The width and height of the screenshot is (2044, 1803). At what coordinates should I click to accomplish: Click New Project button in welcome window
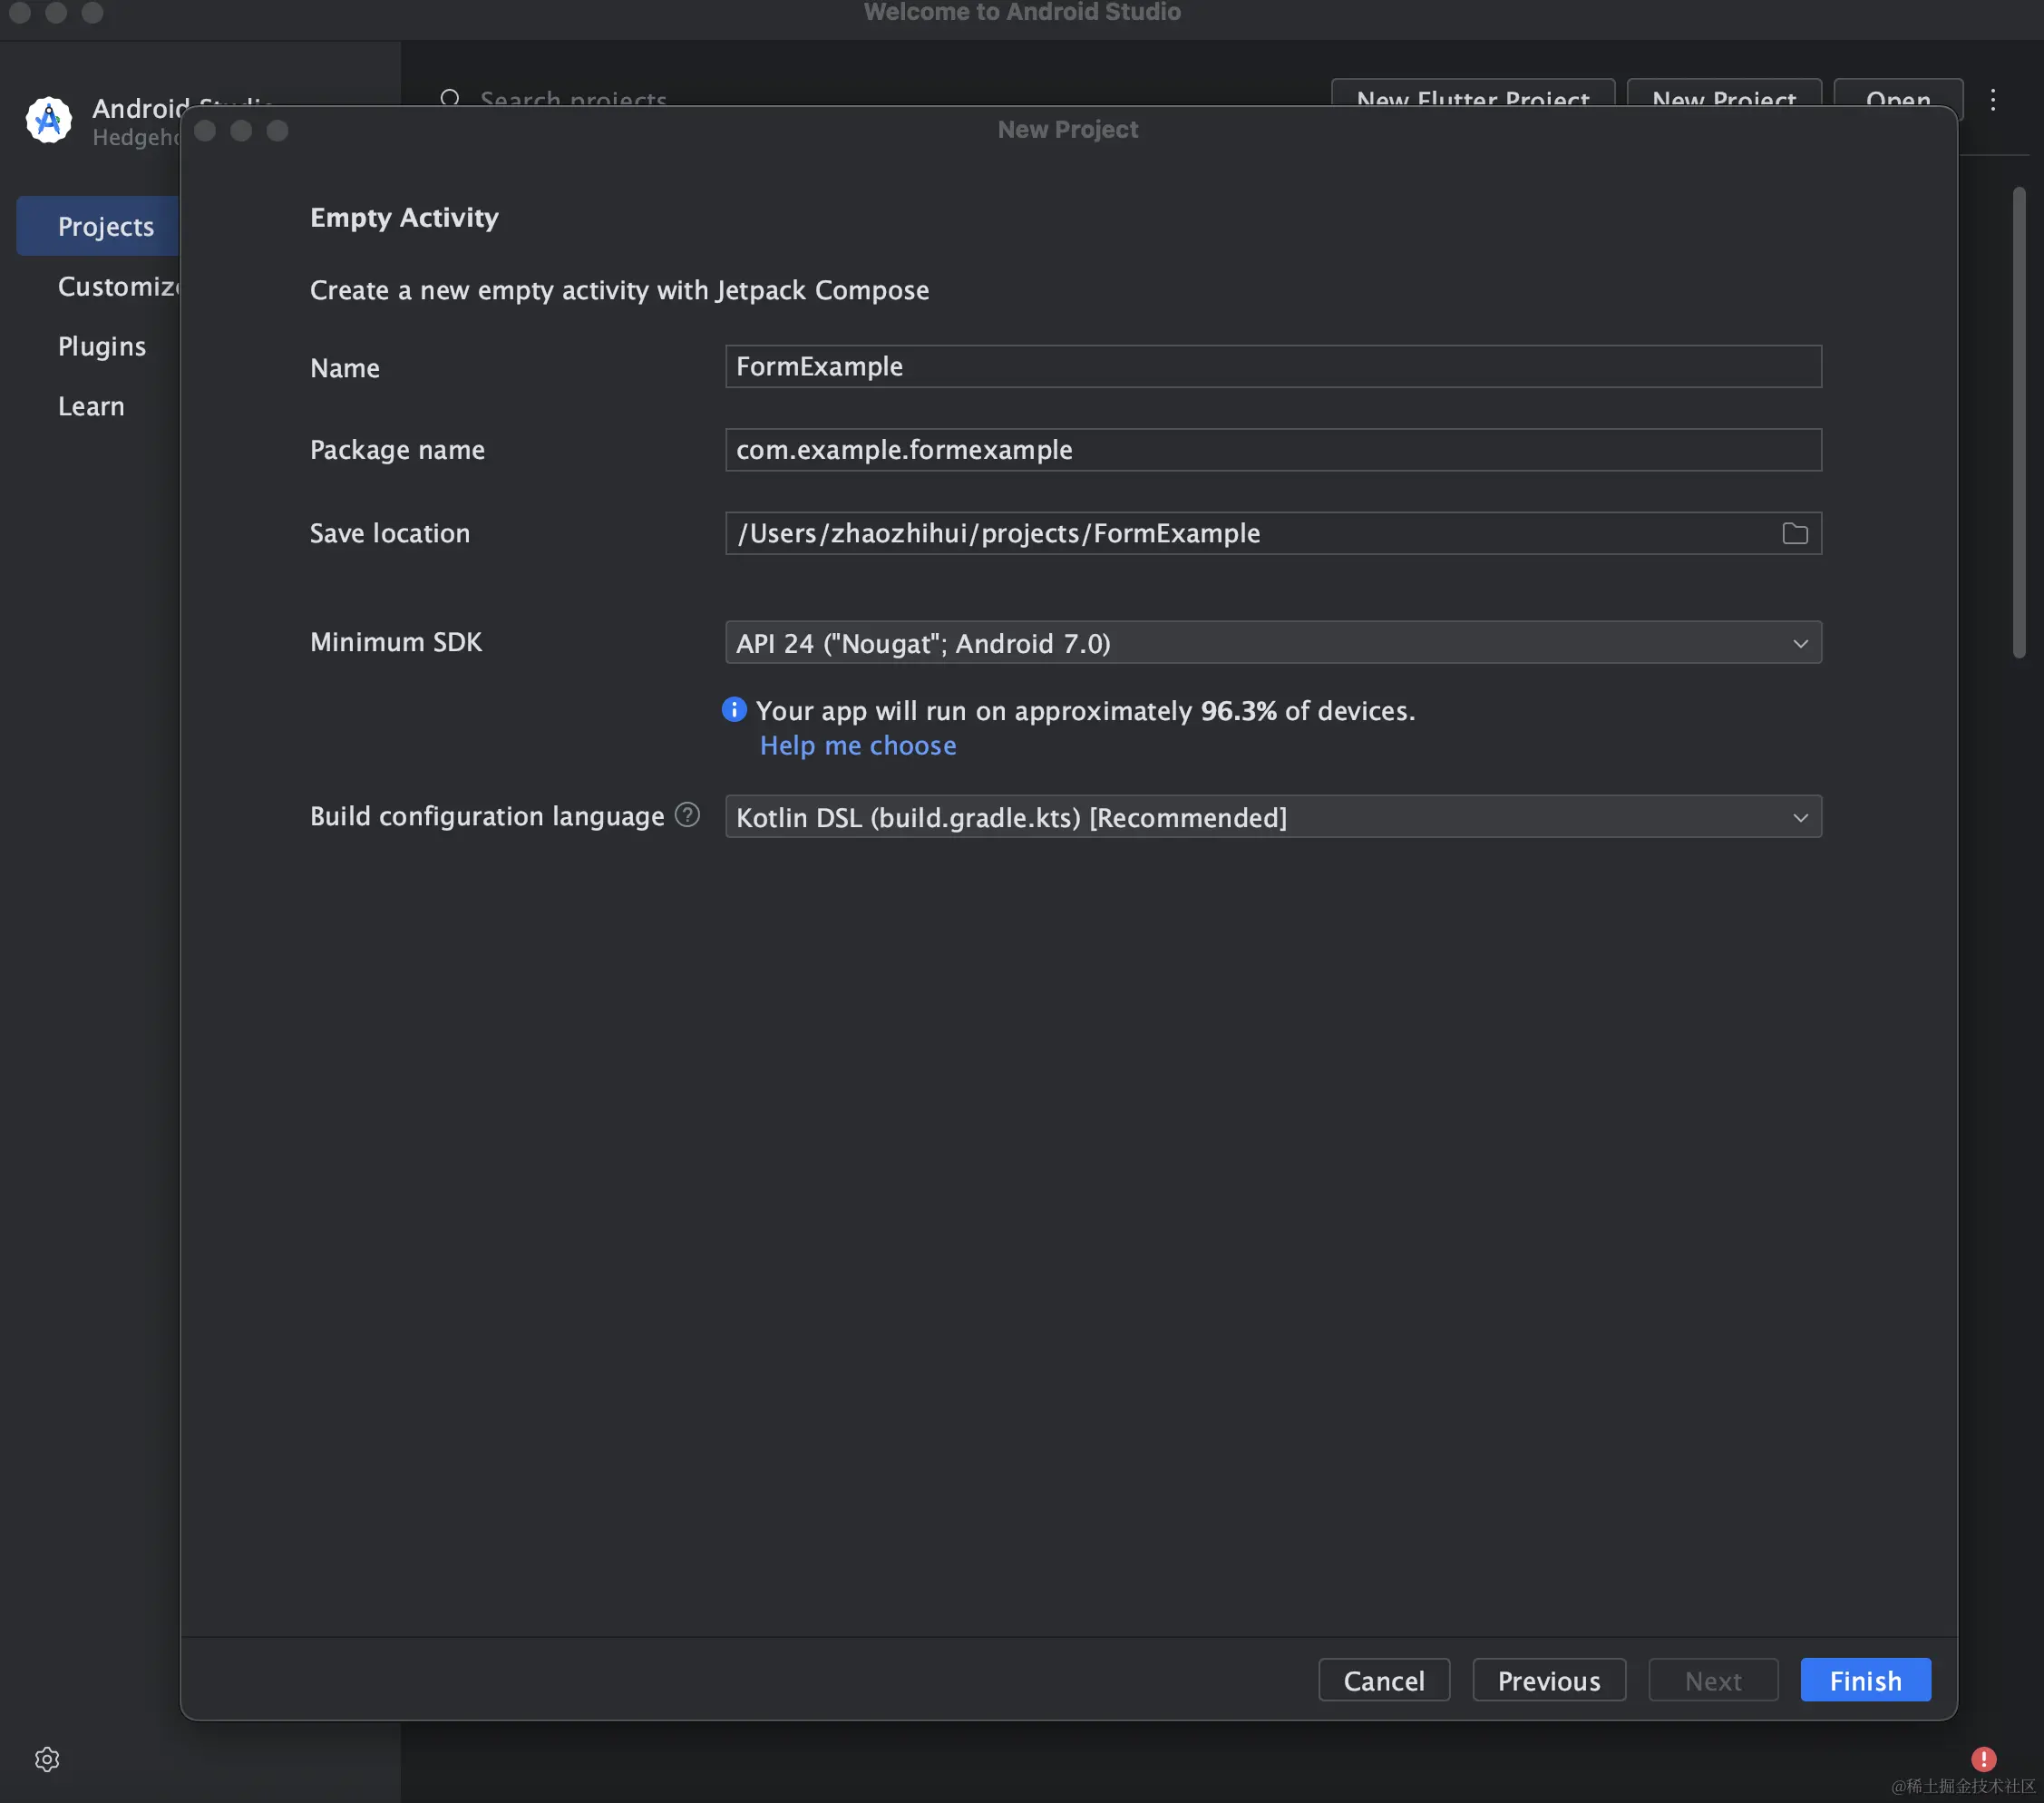pos(1724,93)
